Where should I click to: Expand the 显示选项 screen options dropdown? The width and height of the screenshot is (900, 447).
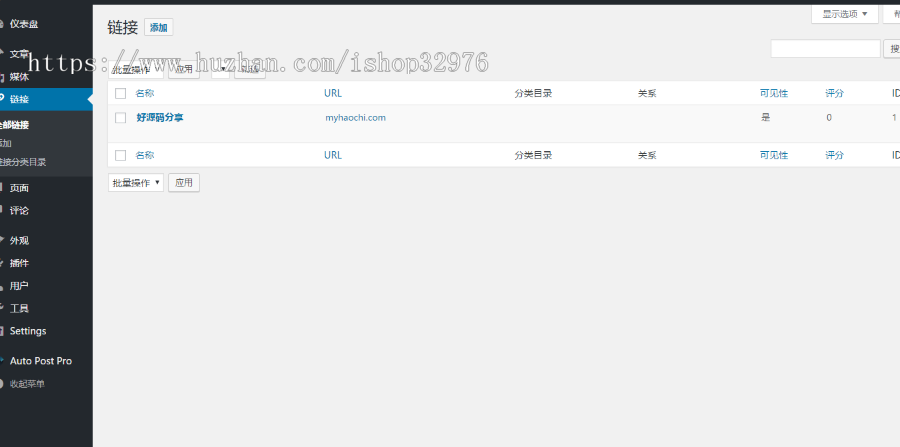pos(844,14)
